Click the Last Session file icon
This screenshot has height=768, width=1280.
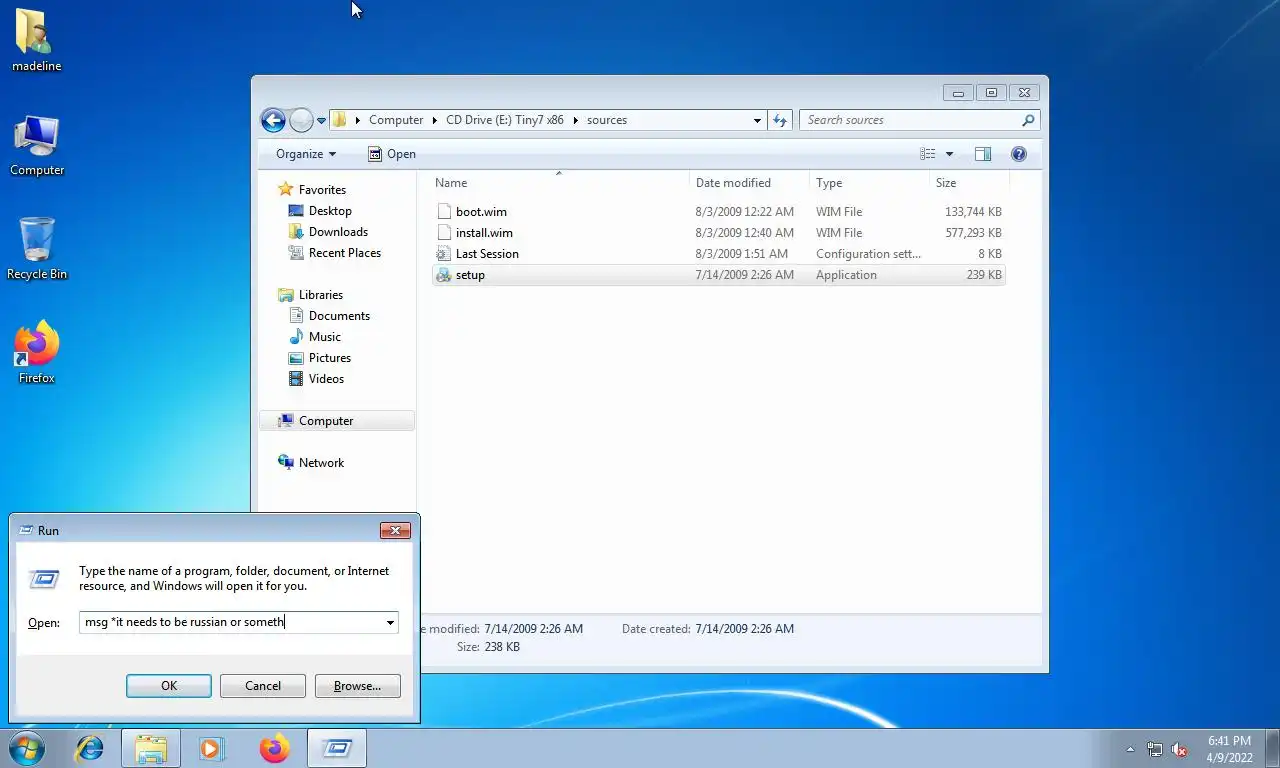click(444, 254)
